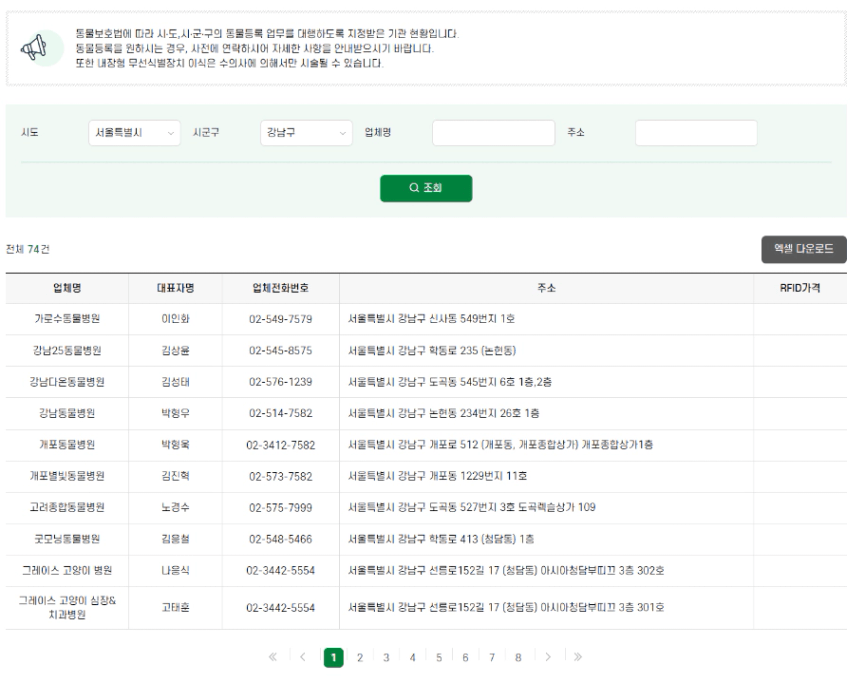Select the 굿모닝동물병원 entry

point(68,538)
